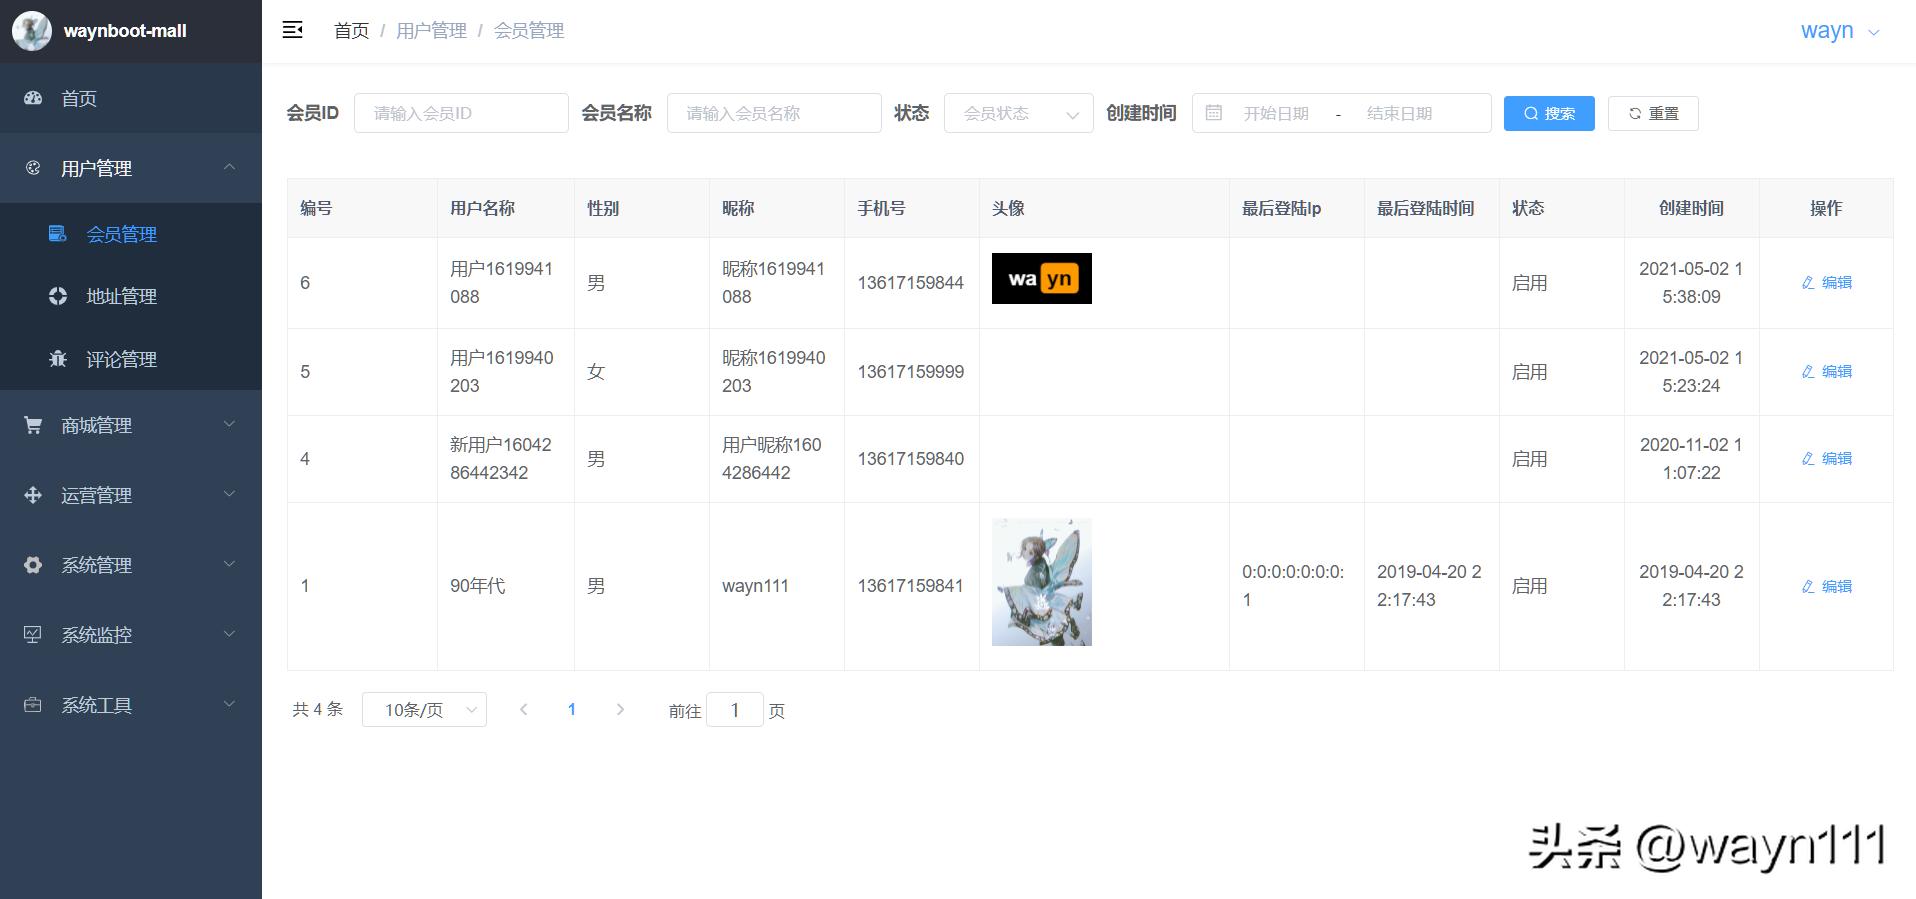Screen dimensions: 1916x899
Task: Focus the 会员ID input field
Action: click(x=461, y=113)
